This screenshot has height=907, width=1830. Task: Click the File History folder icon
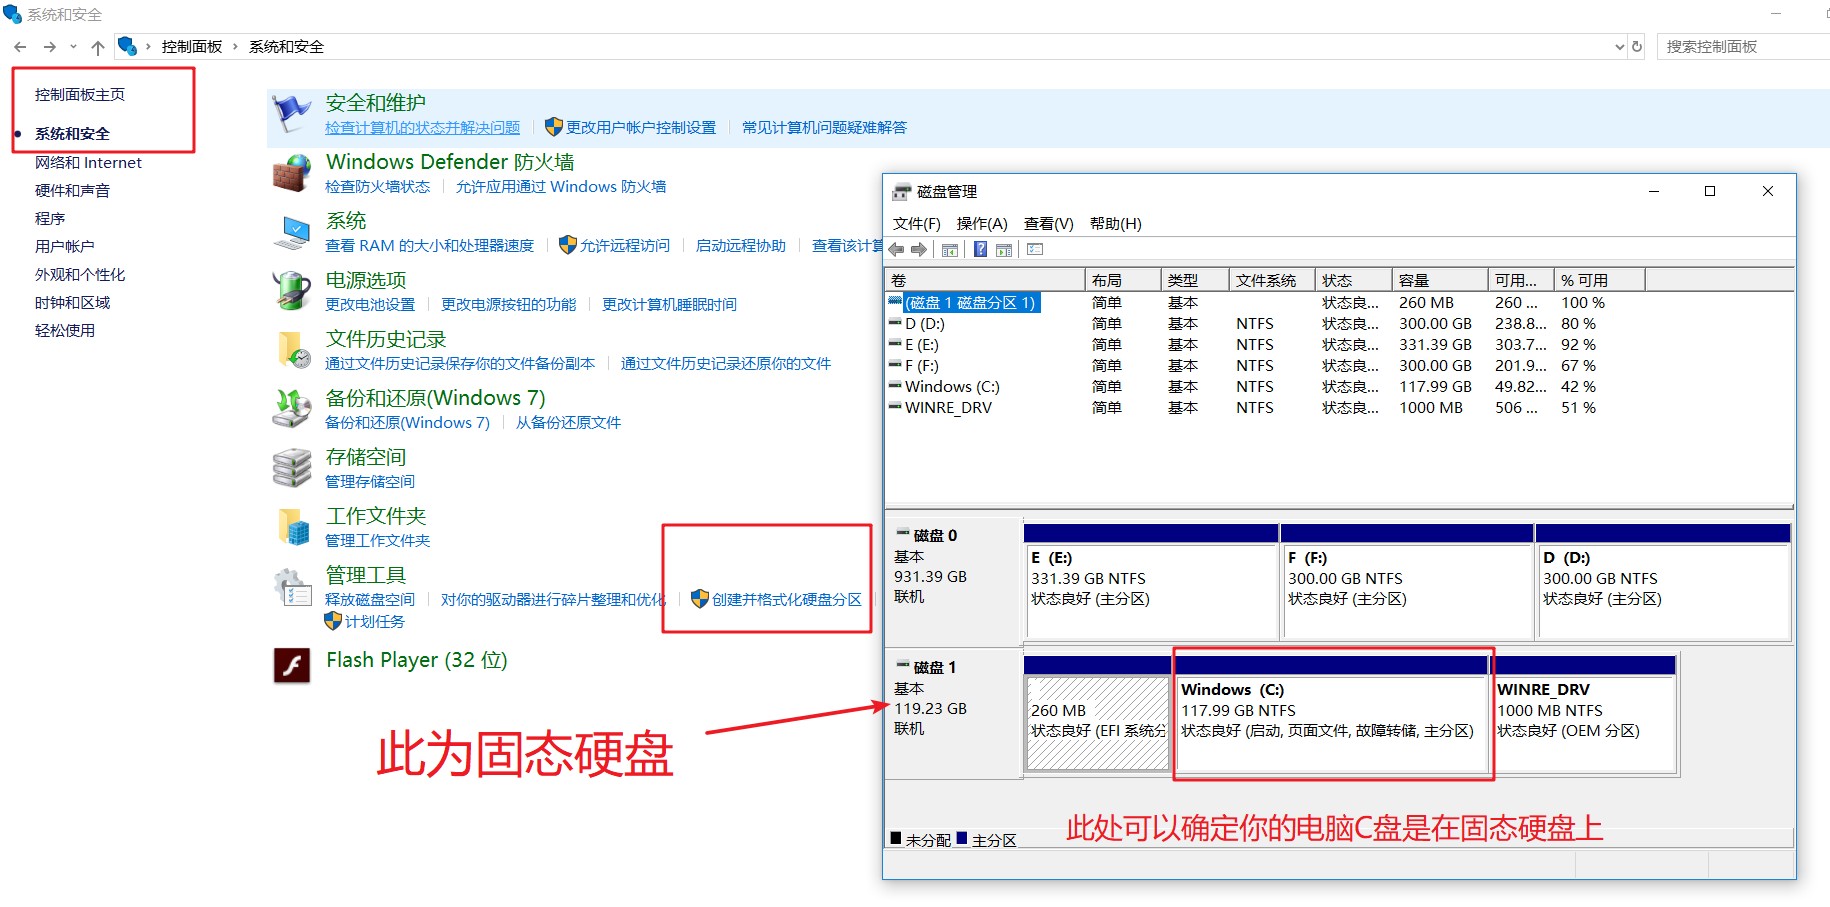[293, 350]
